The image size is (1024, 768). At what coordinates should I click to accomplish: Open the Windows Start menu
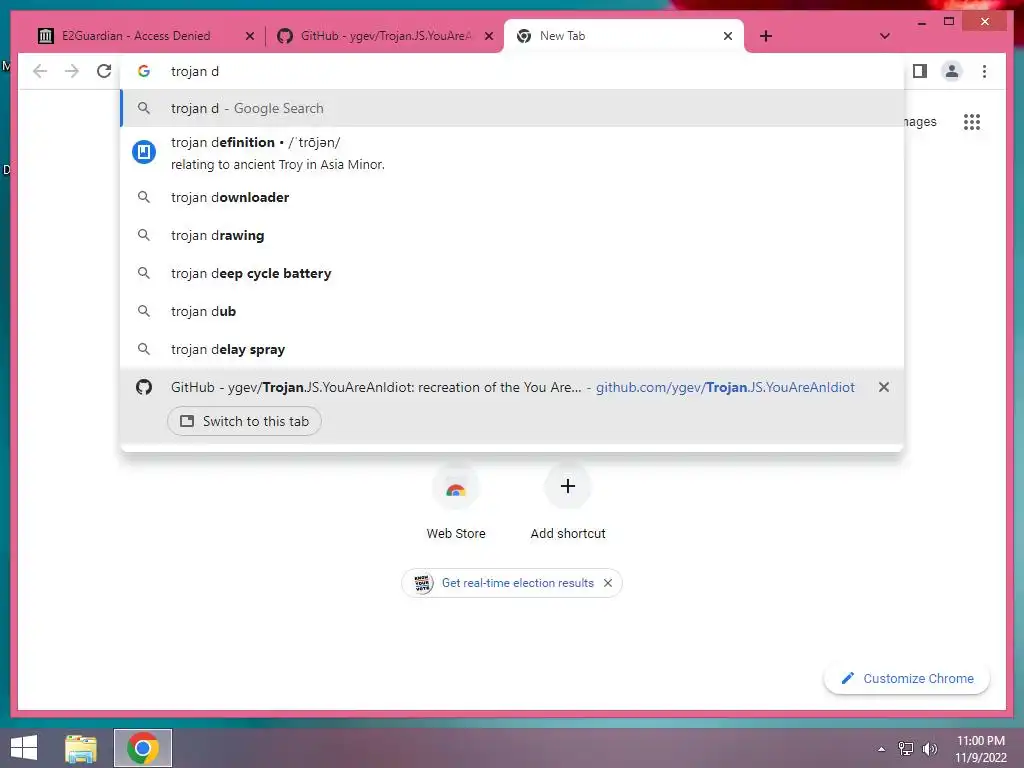click(24, 748)
